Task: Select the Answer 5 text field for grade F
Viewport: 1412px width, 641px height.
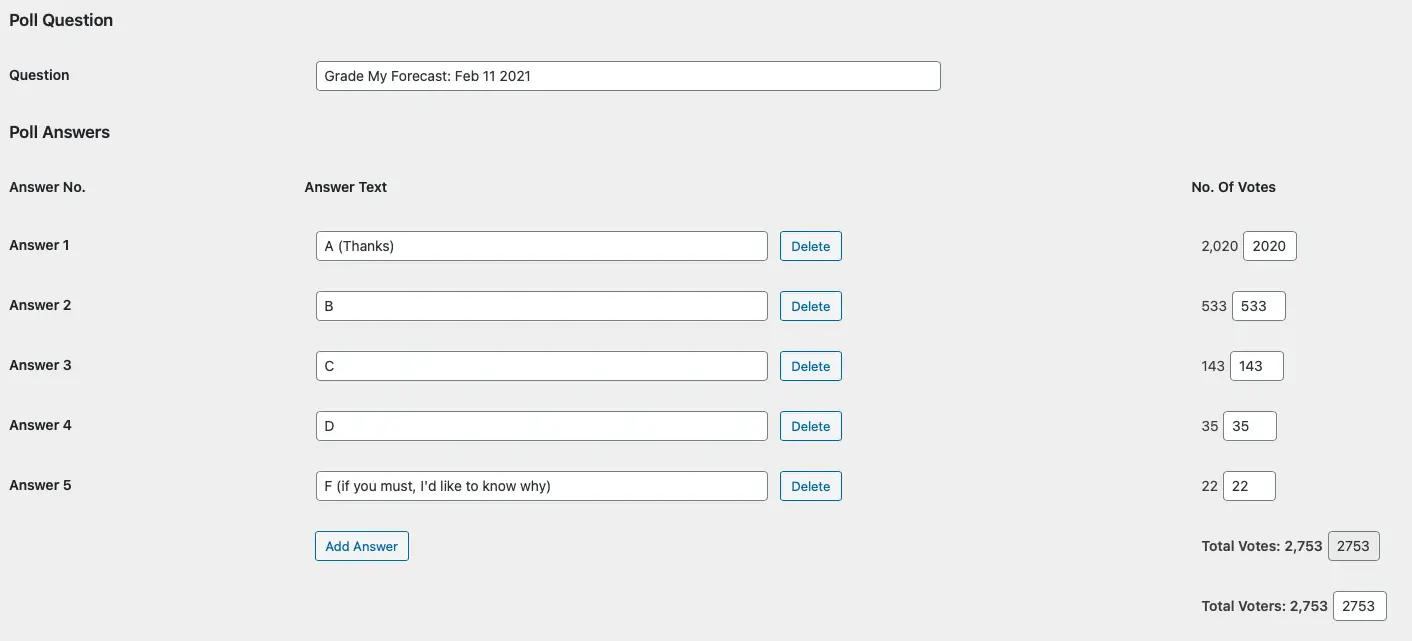Action: pos(542,486)
